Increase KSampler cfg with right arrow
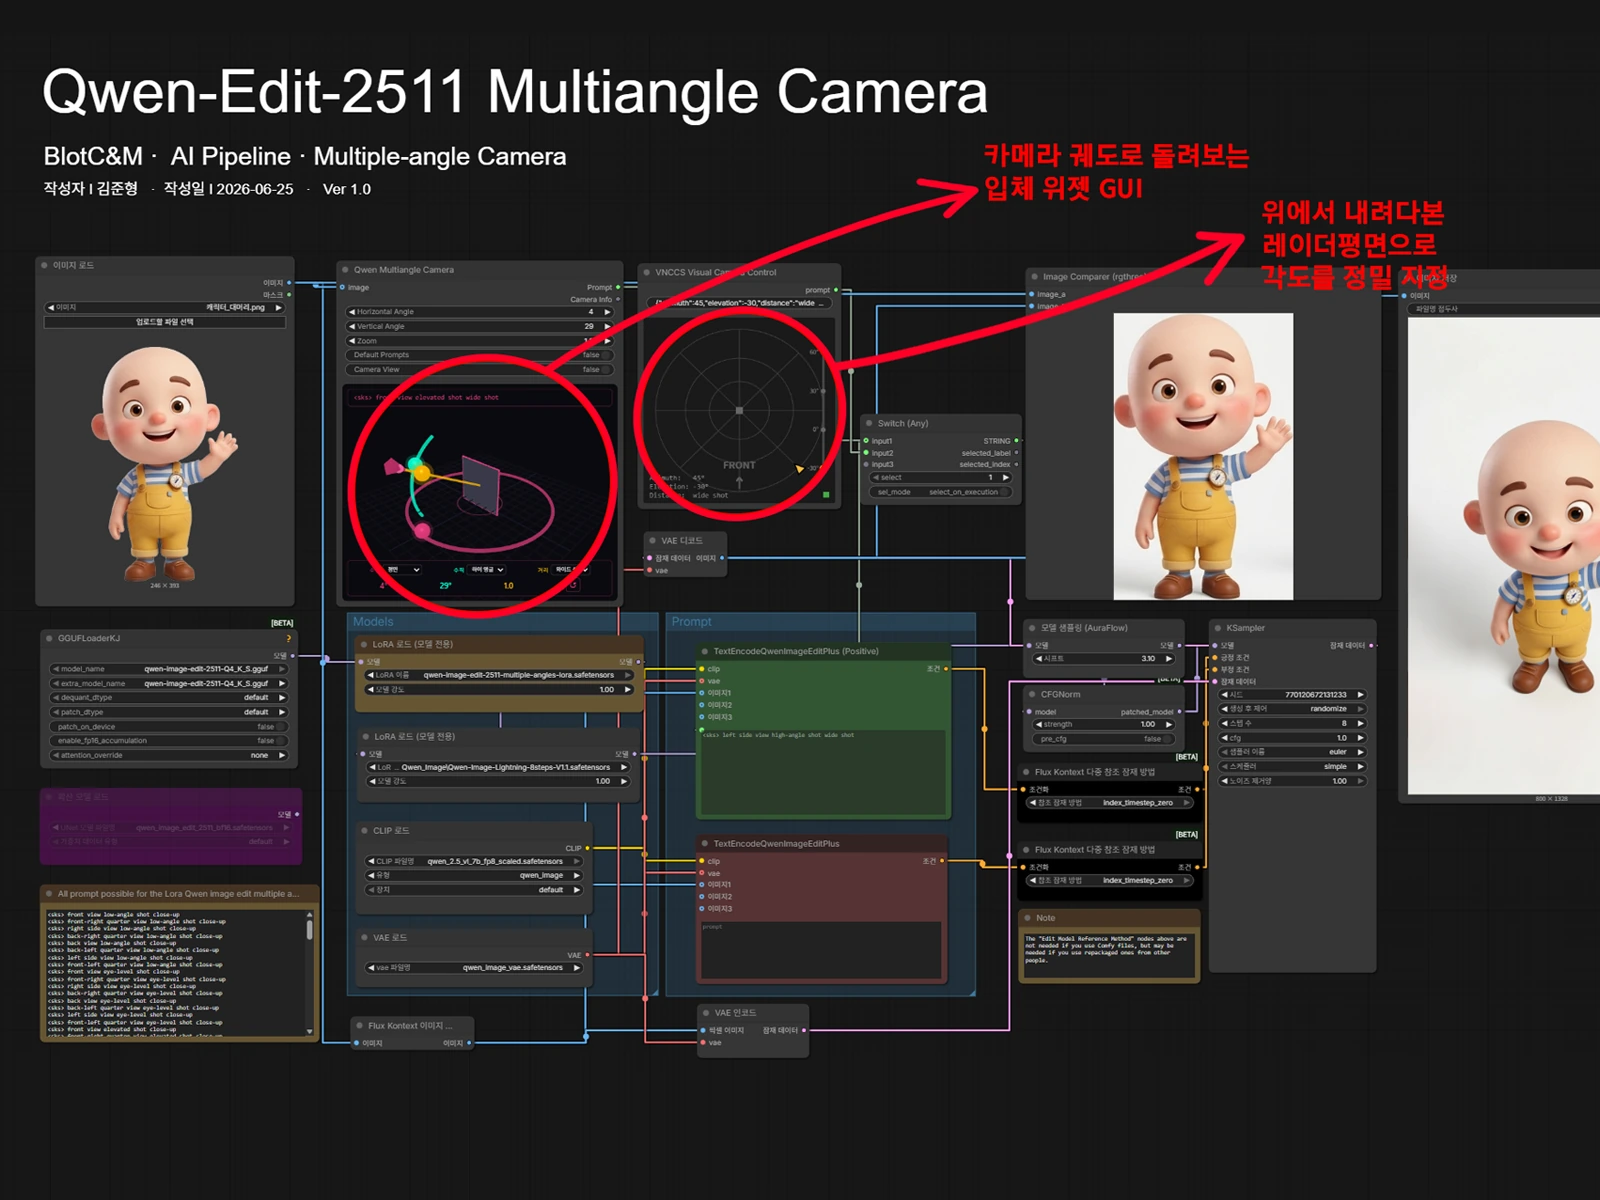The image size is (1600, 1200). pos(1361,738)
